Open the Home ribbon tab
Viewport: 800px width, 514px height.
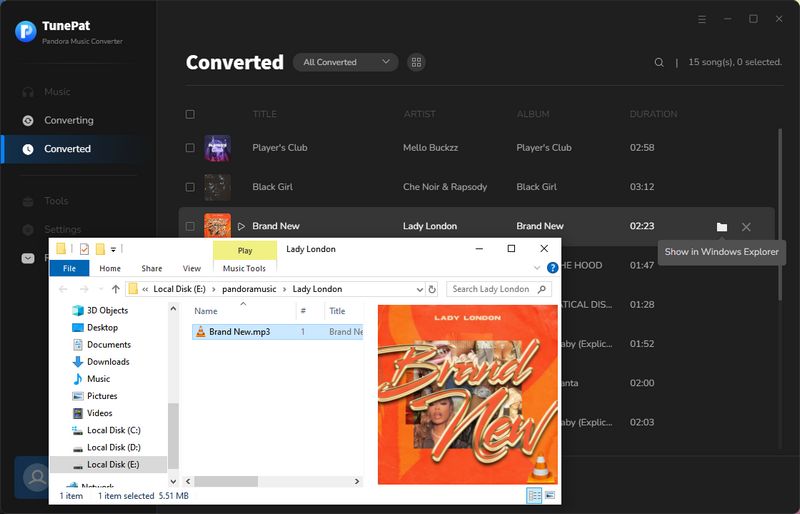tap(110, 268)
